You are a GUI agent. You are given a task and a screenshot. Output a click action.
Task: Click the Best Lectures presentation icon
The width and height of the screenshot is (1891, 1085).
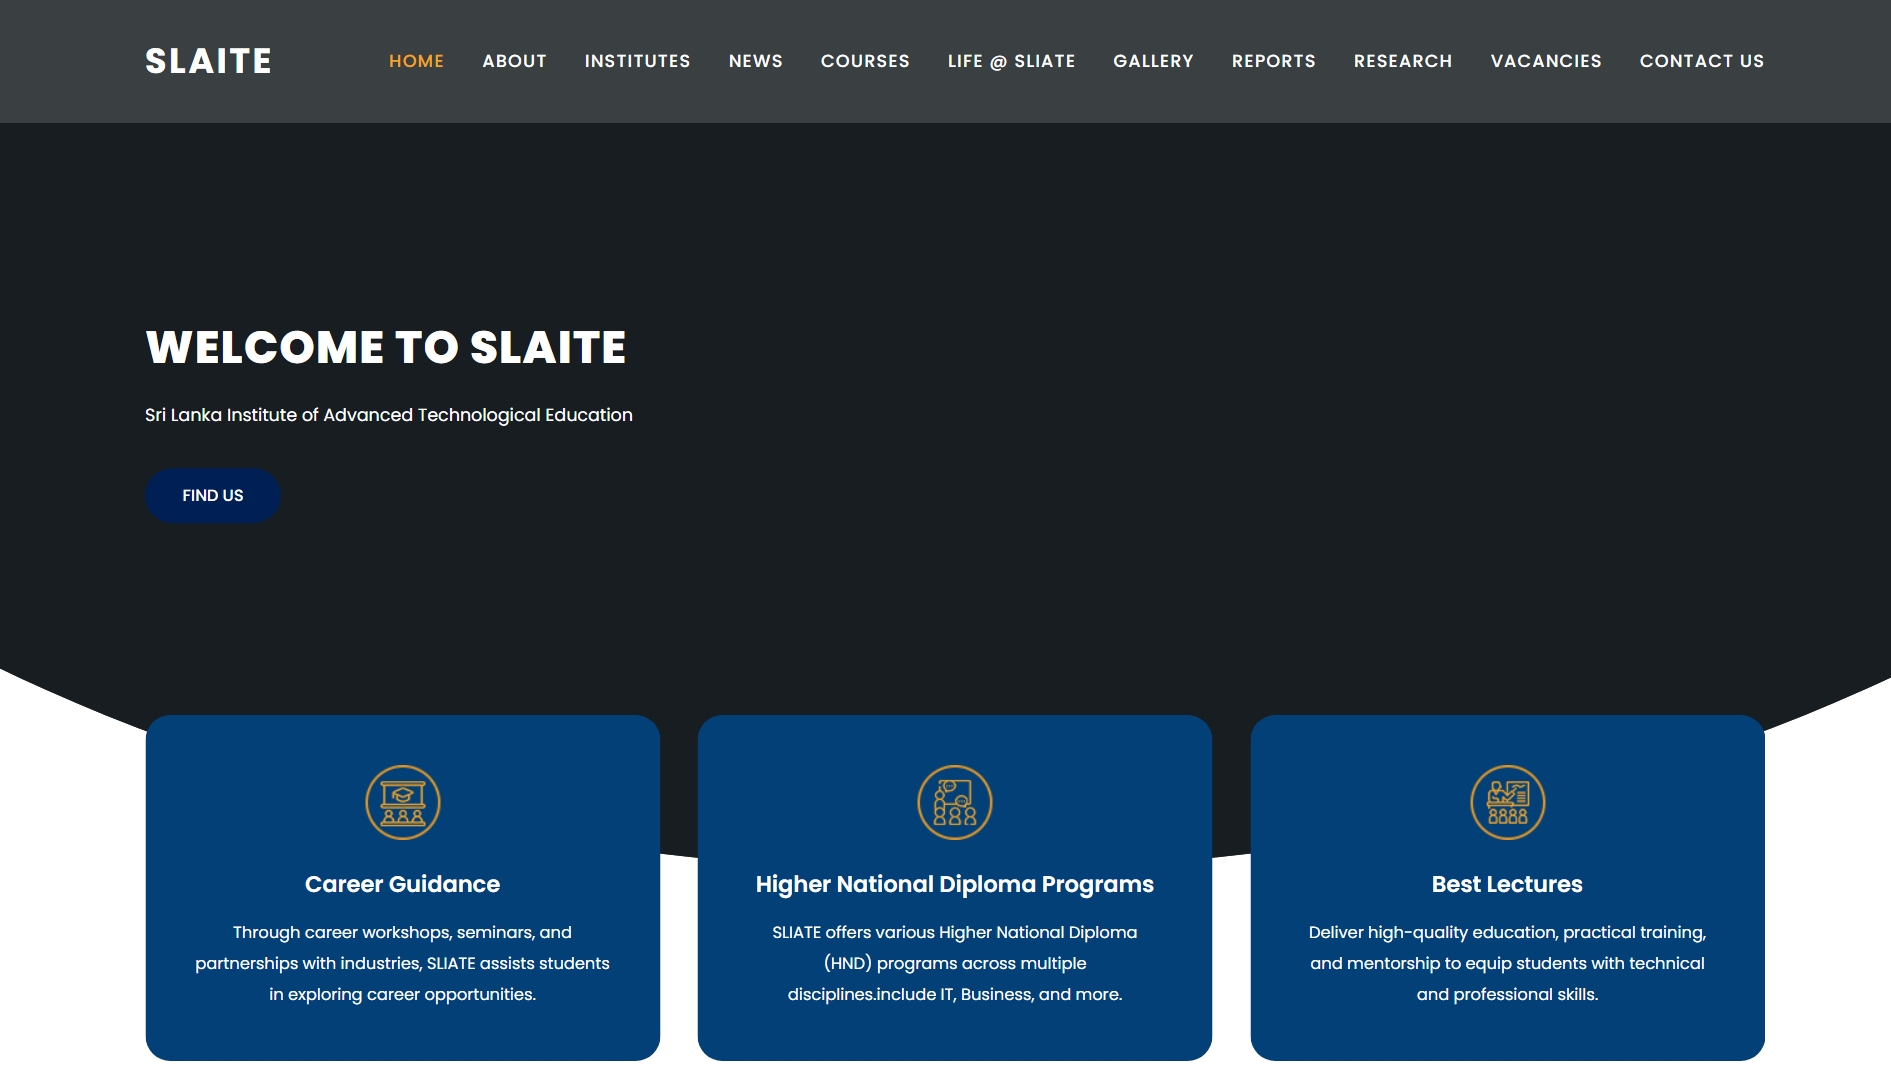(1507, 802)
